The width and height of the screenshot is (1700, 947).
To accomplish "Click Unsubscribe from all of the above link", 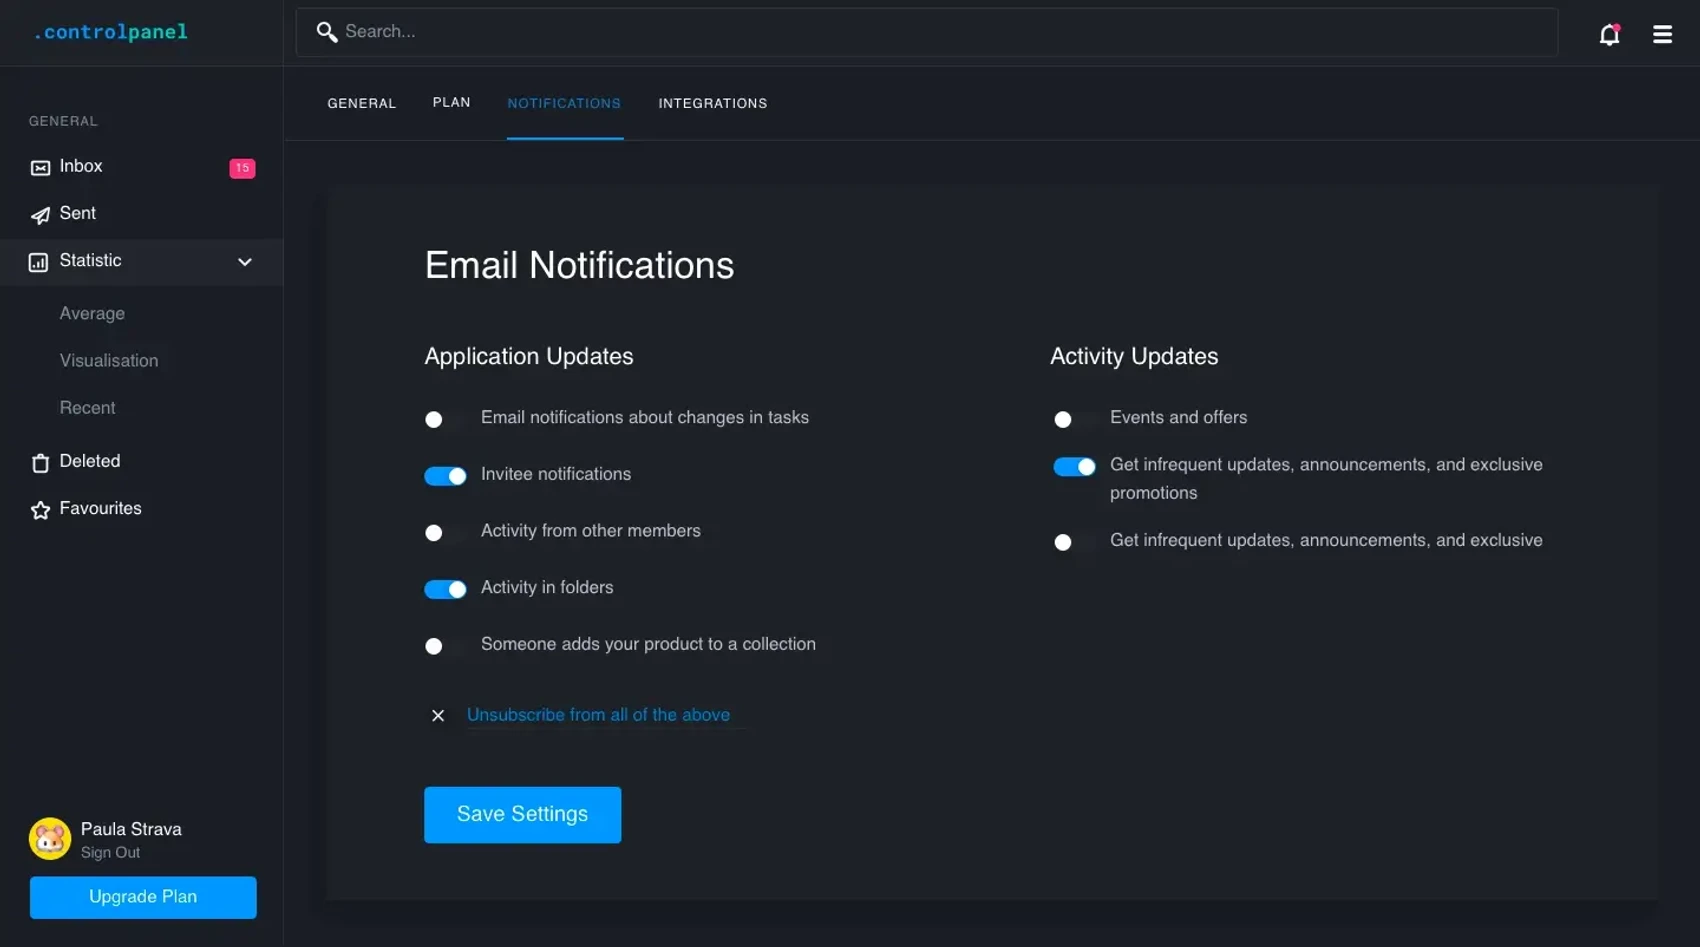I will pyautogui.click(x=598, y=715).
